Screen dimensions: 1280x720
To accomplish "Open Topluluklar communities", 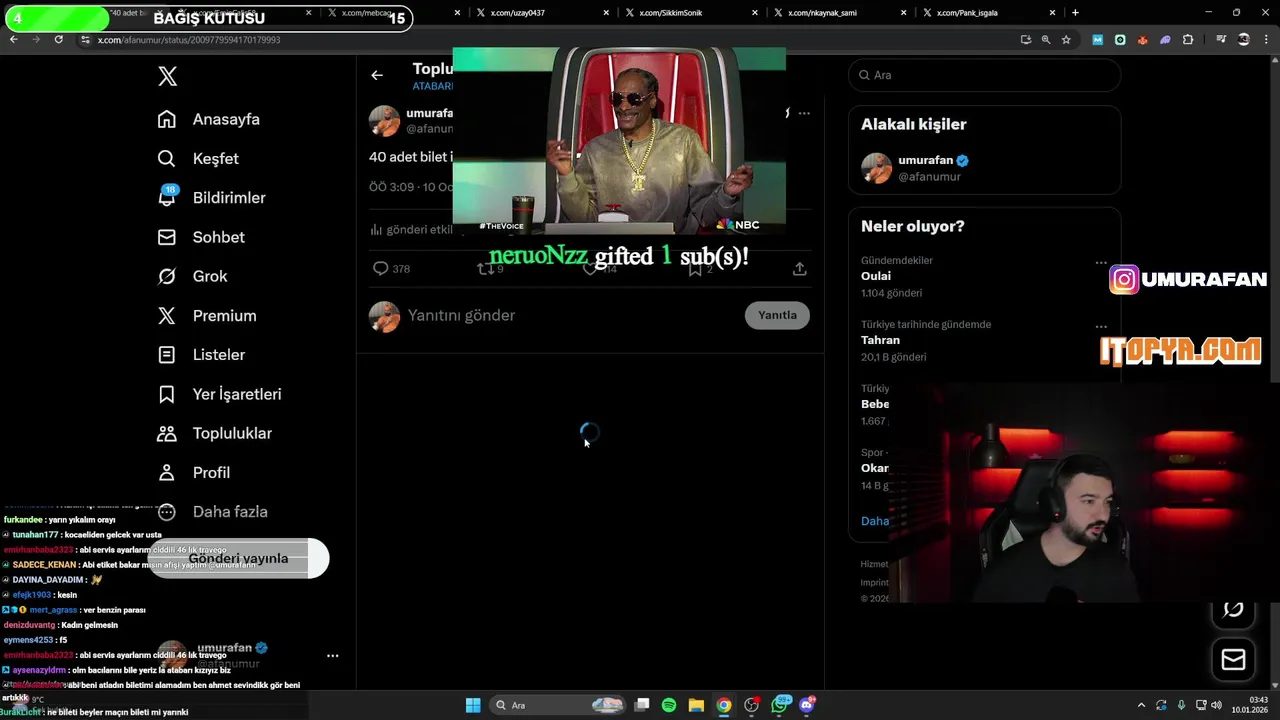I will coord(214,433).
